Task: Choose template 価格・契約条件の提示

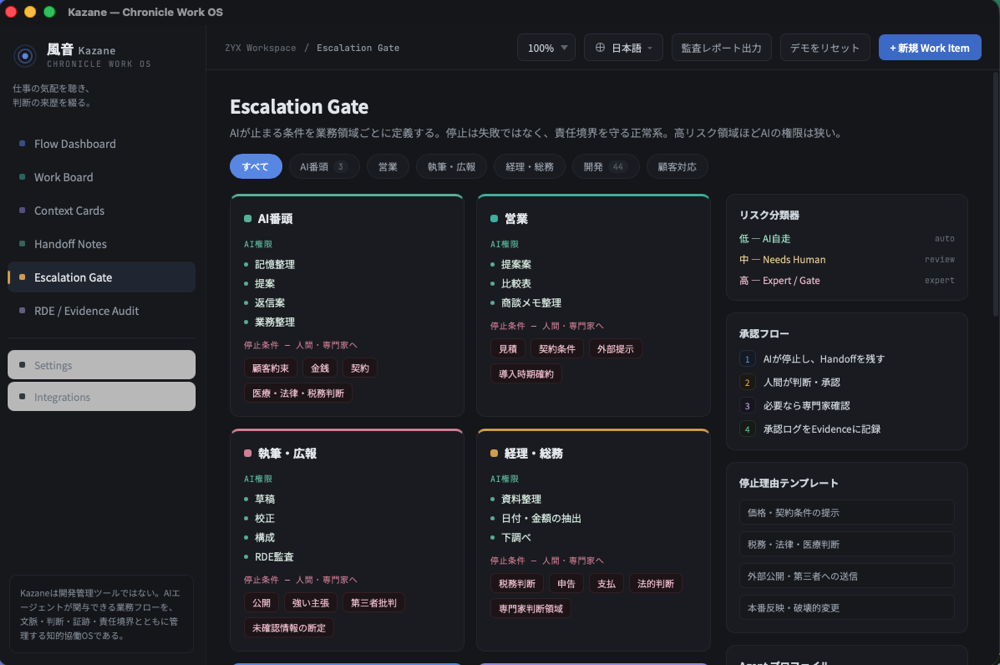Action: click(846, 513)
